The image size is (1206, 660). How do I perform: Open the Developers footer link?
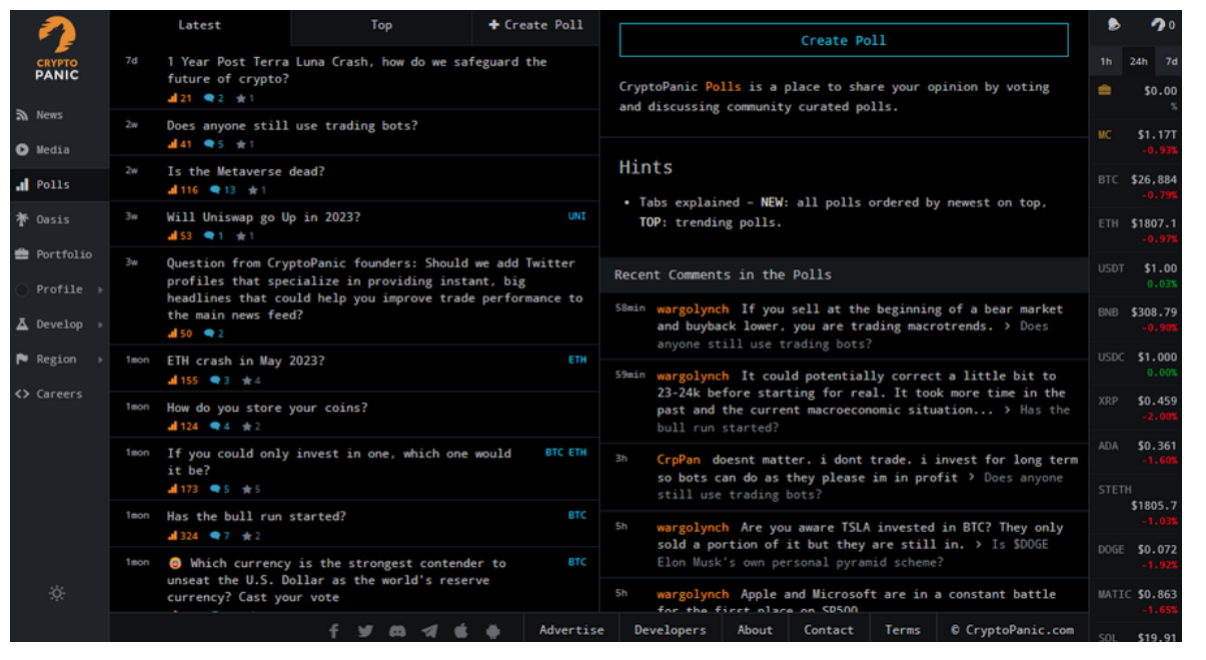point(670,630)
